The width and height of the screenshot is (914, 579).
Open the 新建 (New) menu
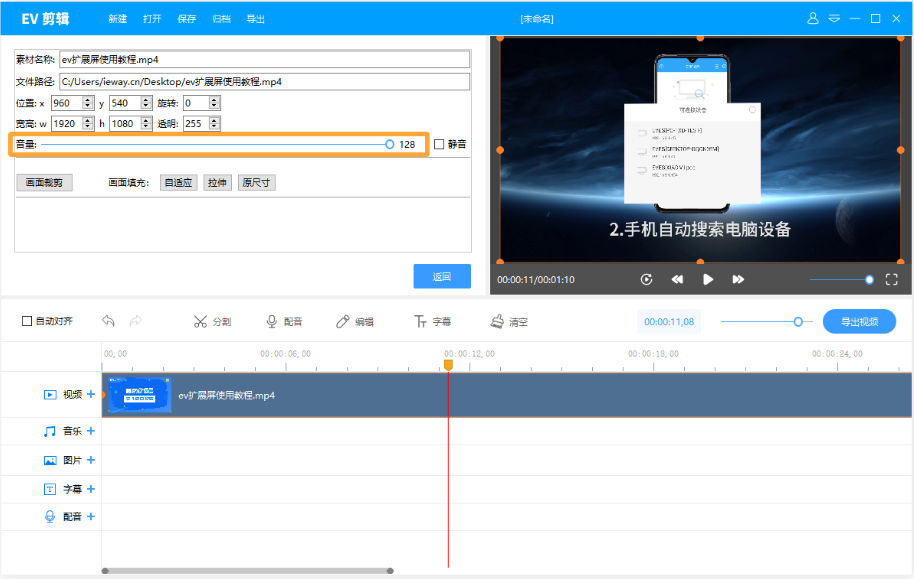(x=118, y=18)
